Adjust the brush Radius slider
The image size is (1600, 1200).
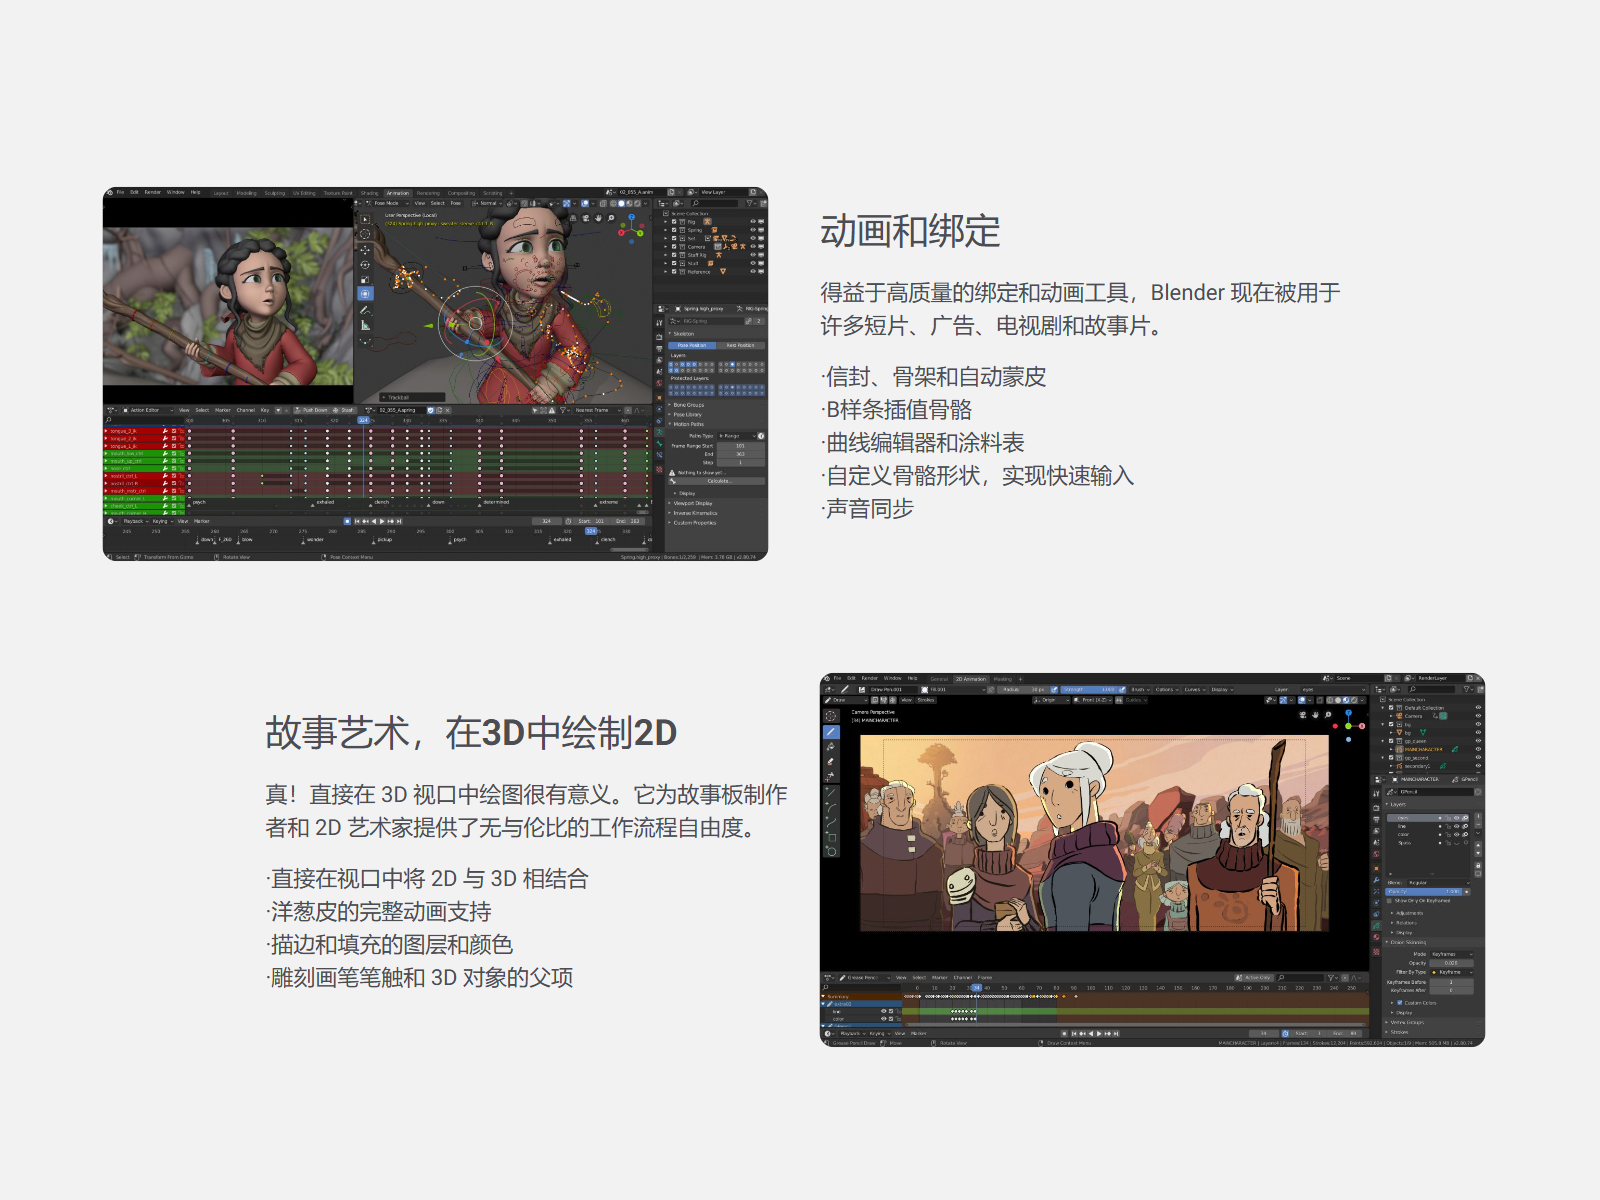click(x=1023, y=689)
